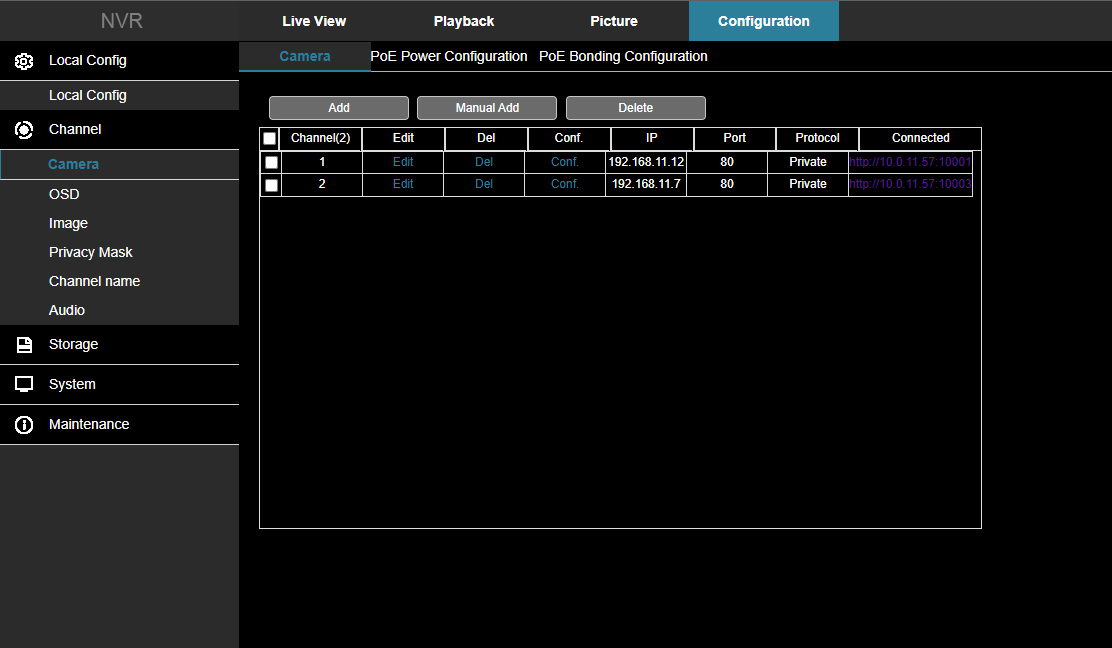Viewport: 1112px width, 648px height.
Task: Click Edit for channel 2
Action: (403, 184)
